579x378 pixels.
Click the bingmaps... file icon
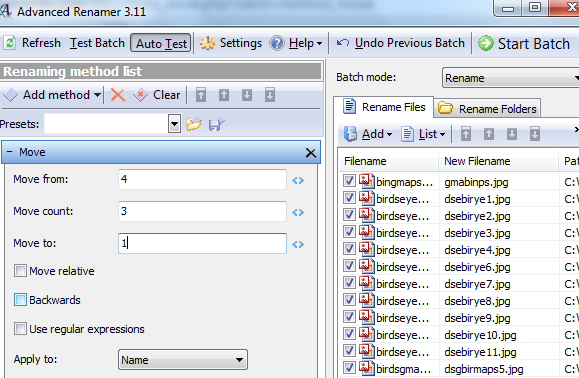(366, 181)
